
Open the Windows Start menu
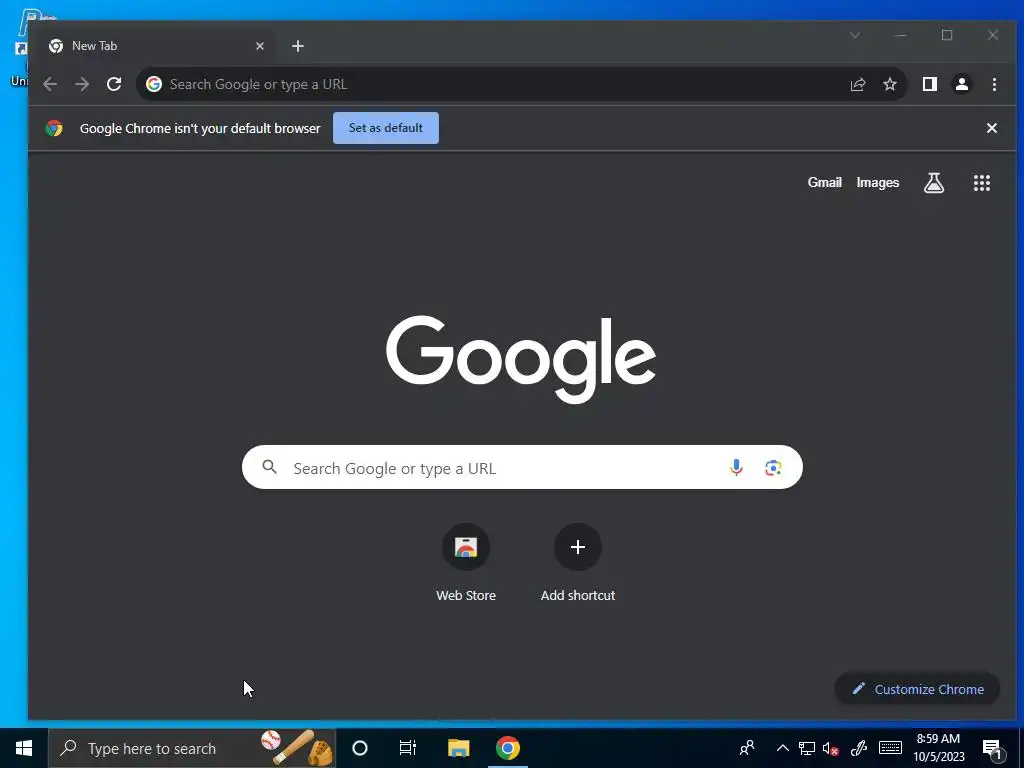tap(24, 748)
